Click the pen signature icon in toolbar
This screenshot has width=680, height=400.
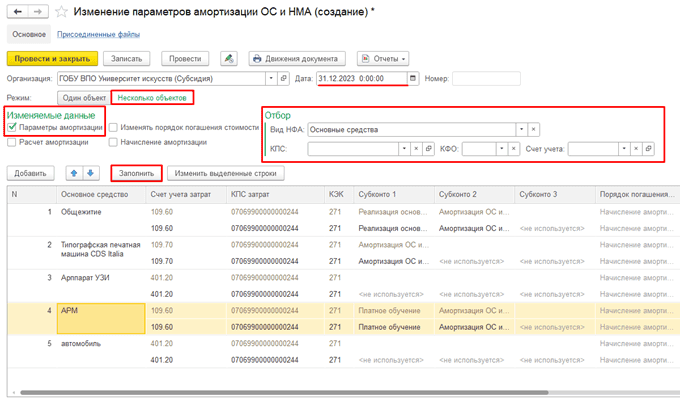click(229, 59)
